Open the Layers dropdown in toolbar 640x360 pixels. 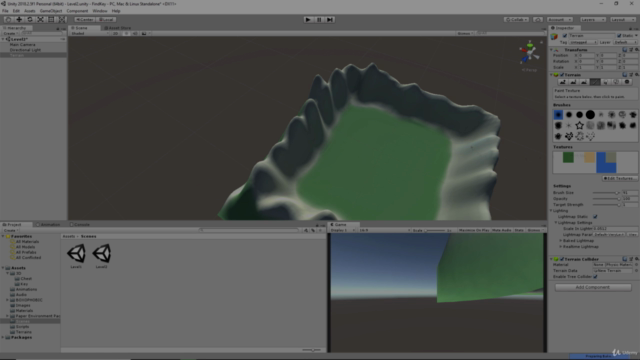tap(592, 20)
